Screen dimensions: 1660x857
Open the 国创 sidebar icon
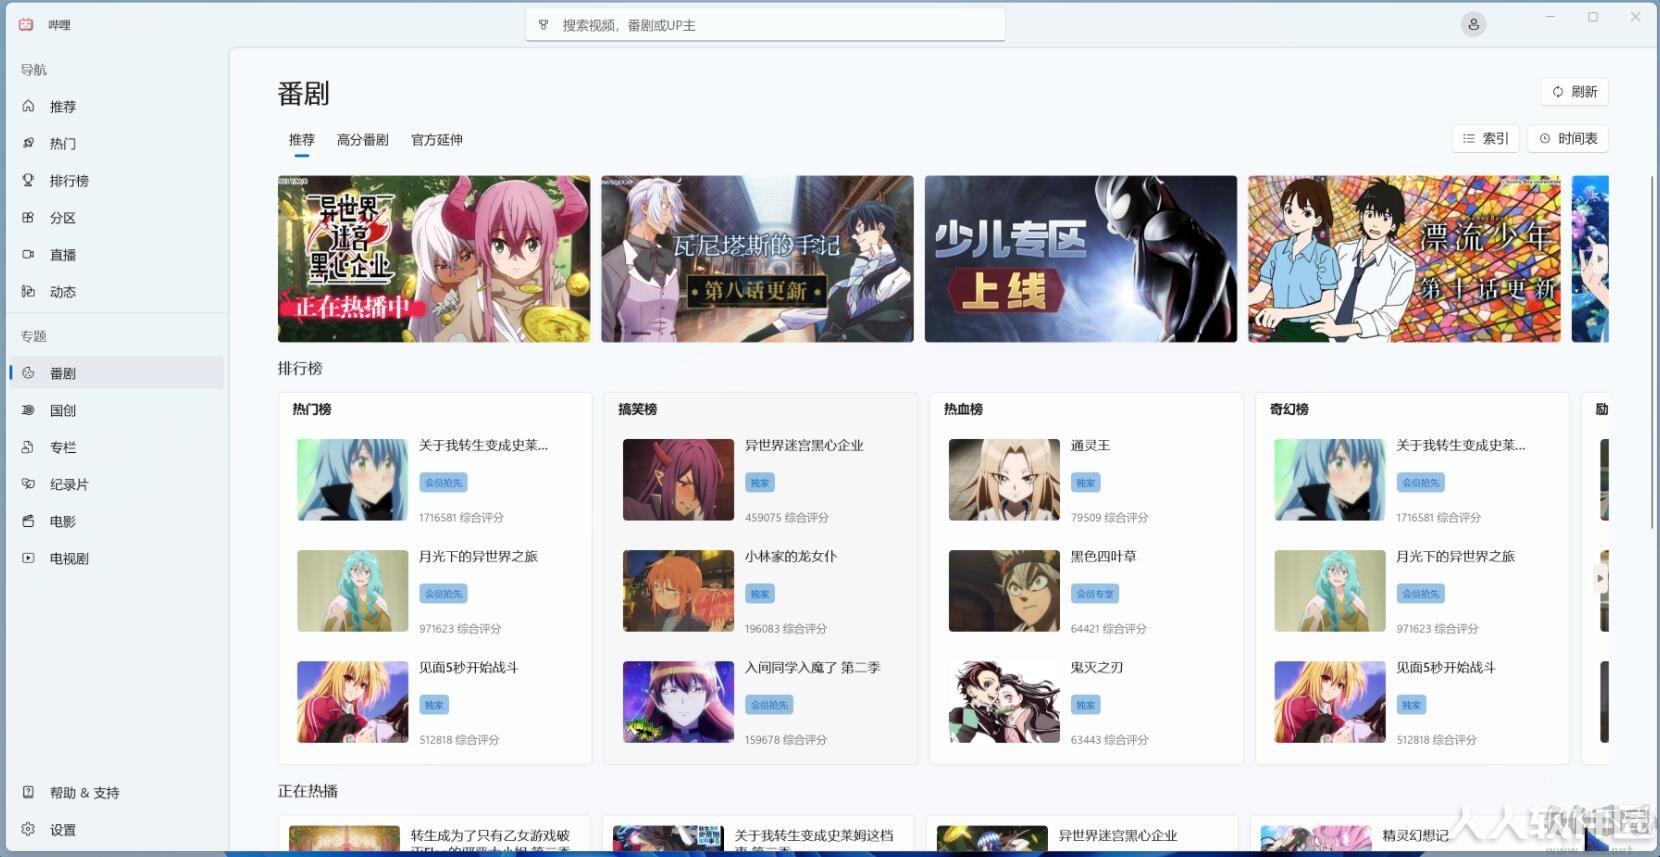[28, 410]
